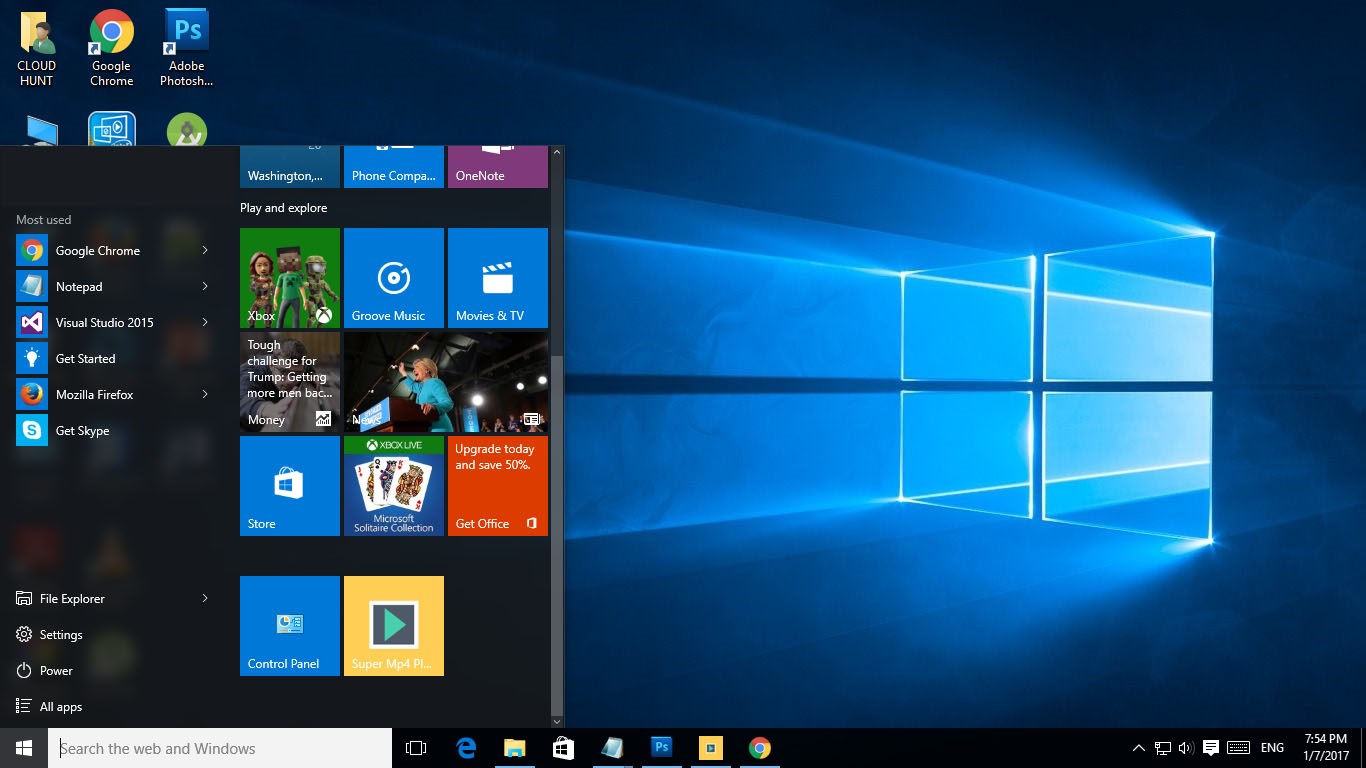Launch Visual Studio 2015 from list
1366x768 pixels.
pos(104,323)
